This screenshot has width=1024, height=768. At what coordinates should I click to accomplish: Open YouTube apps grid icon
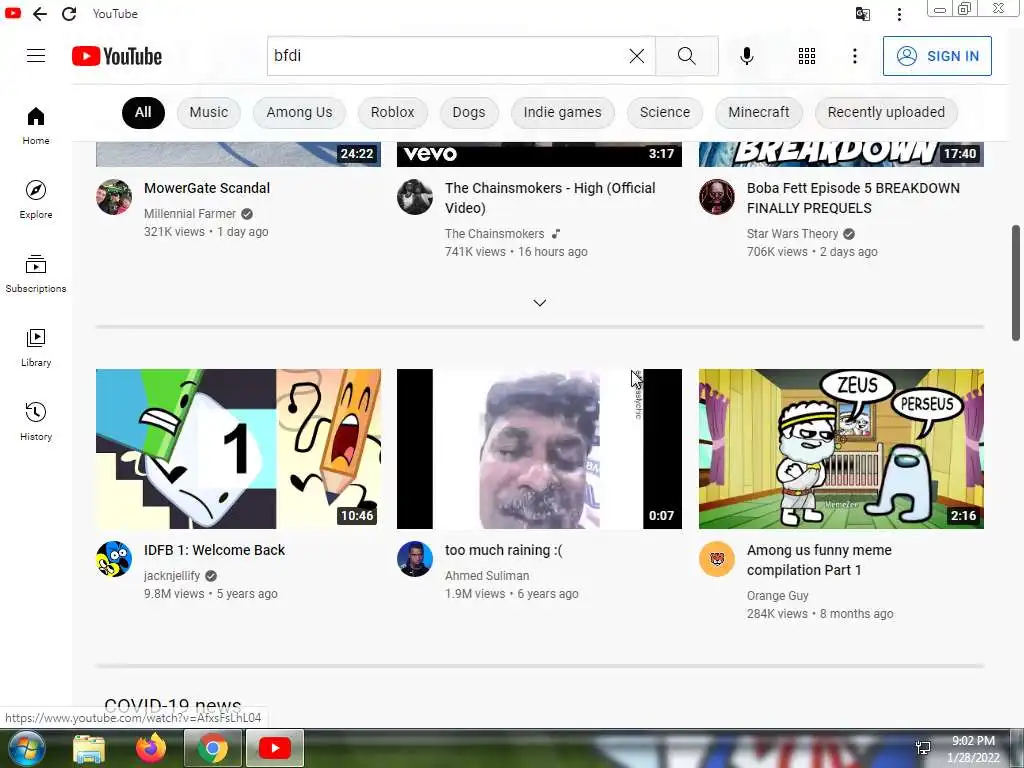[x=807, y=56]
